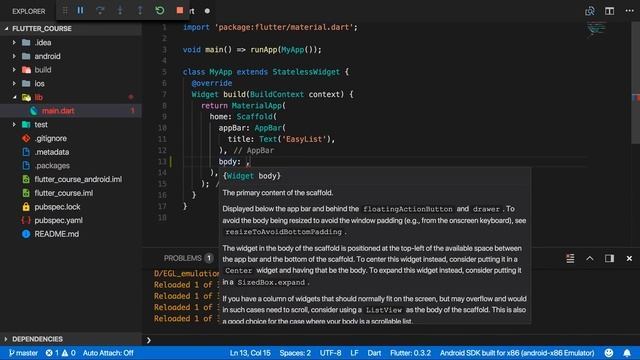The height and width of the screenshot is (360, 640).
Task: Click the EXPLORER panel title
Action: [29, 11]
